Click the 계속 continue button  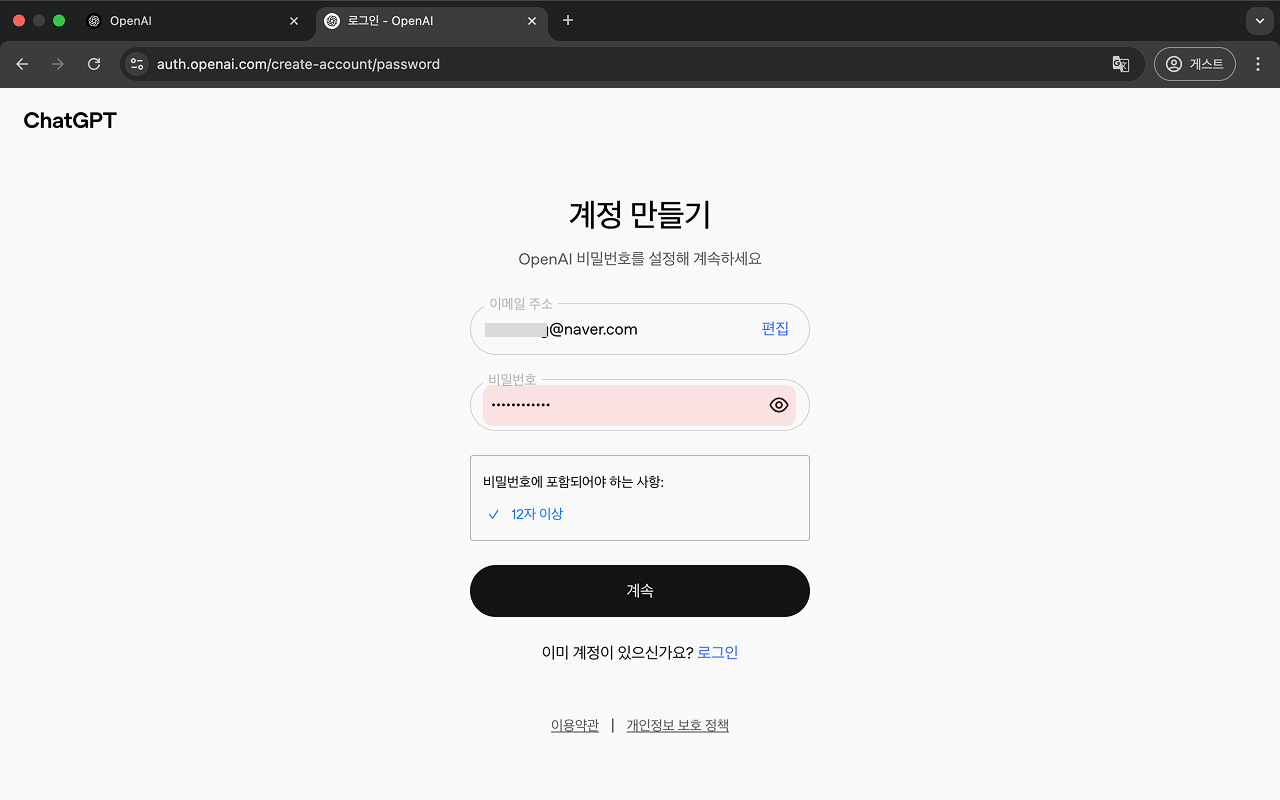pos(640,591)
